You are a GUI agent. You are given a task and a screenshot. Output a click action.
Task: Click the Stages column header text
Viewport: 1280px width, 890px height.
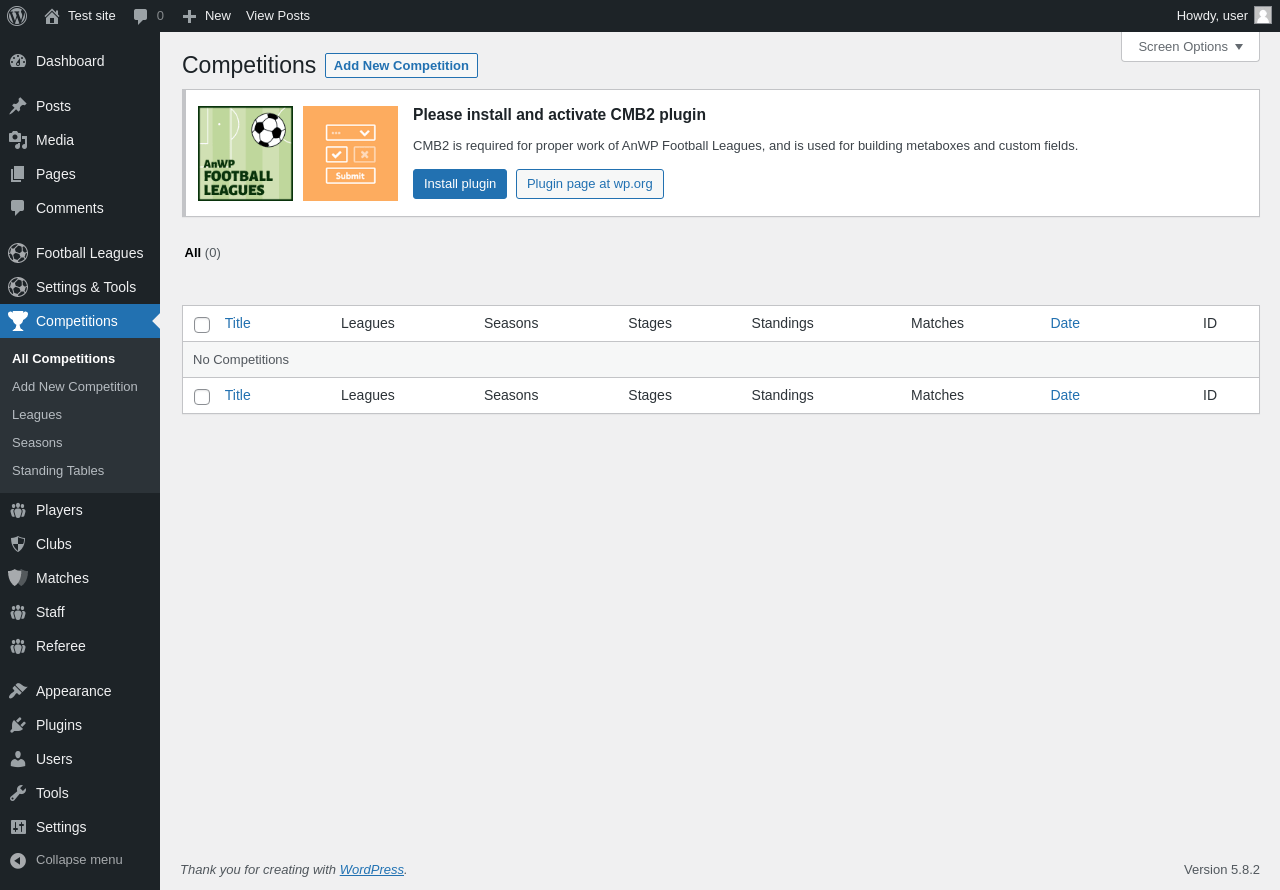coord(650,323)
